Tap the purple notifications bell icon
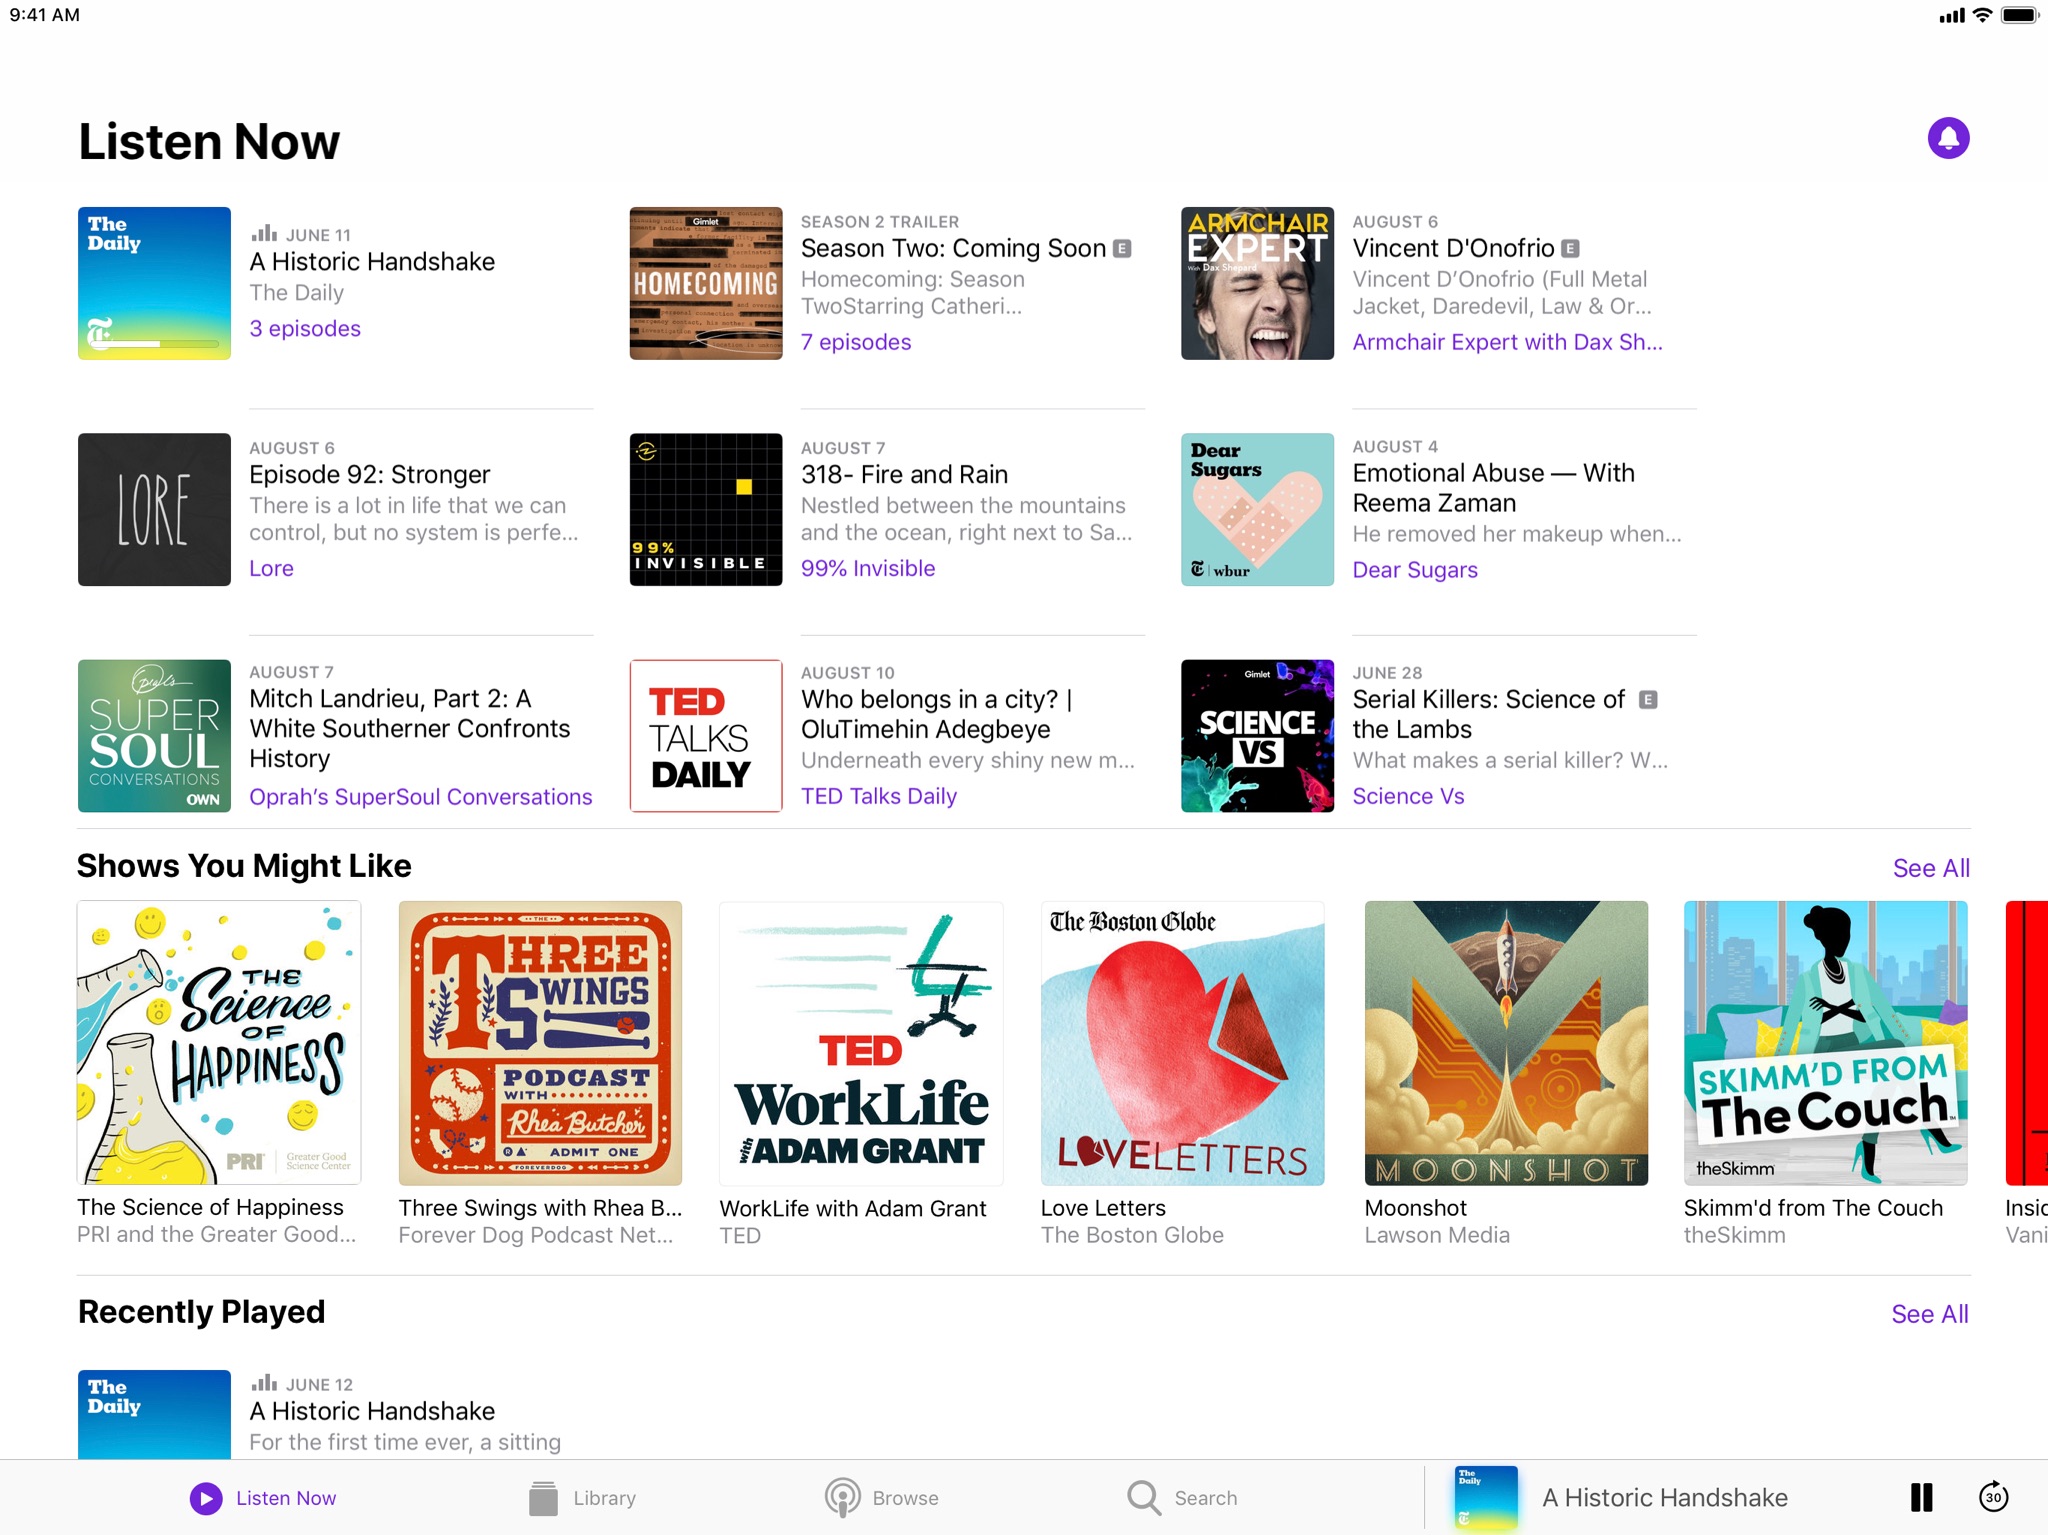 1948,138
